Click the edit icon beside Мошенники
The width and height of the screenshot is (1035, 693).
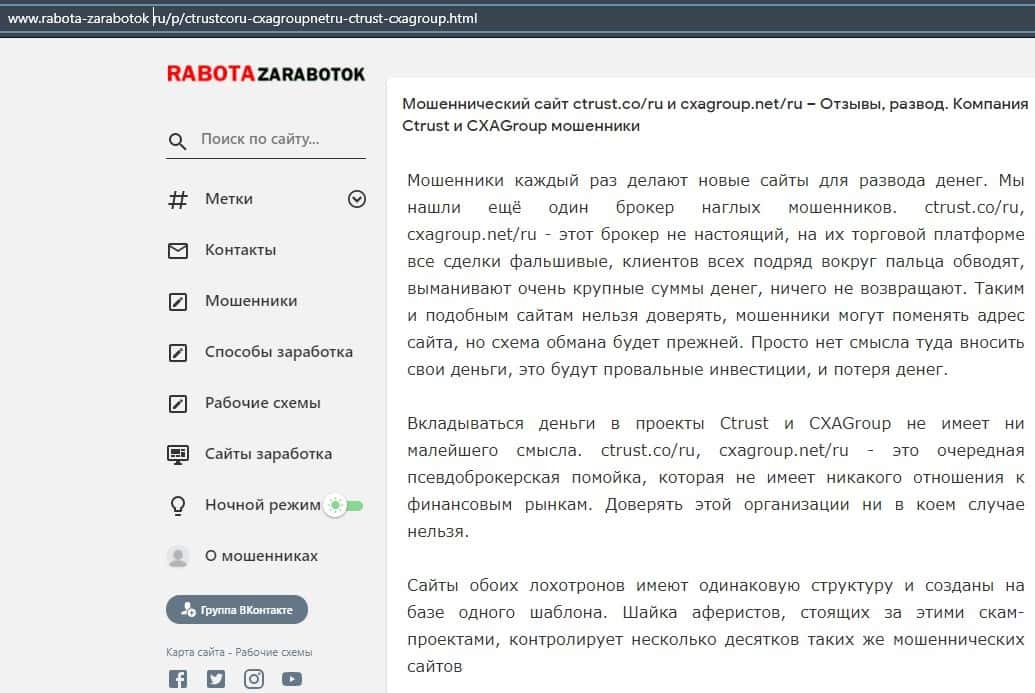point(178,302)
